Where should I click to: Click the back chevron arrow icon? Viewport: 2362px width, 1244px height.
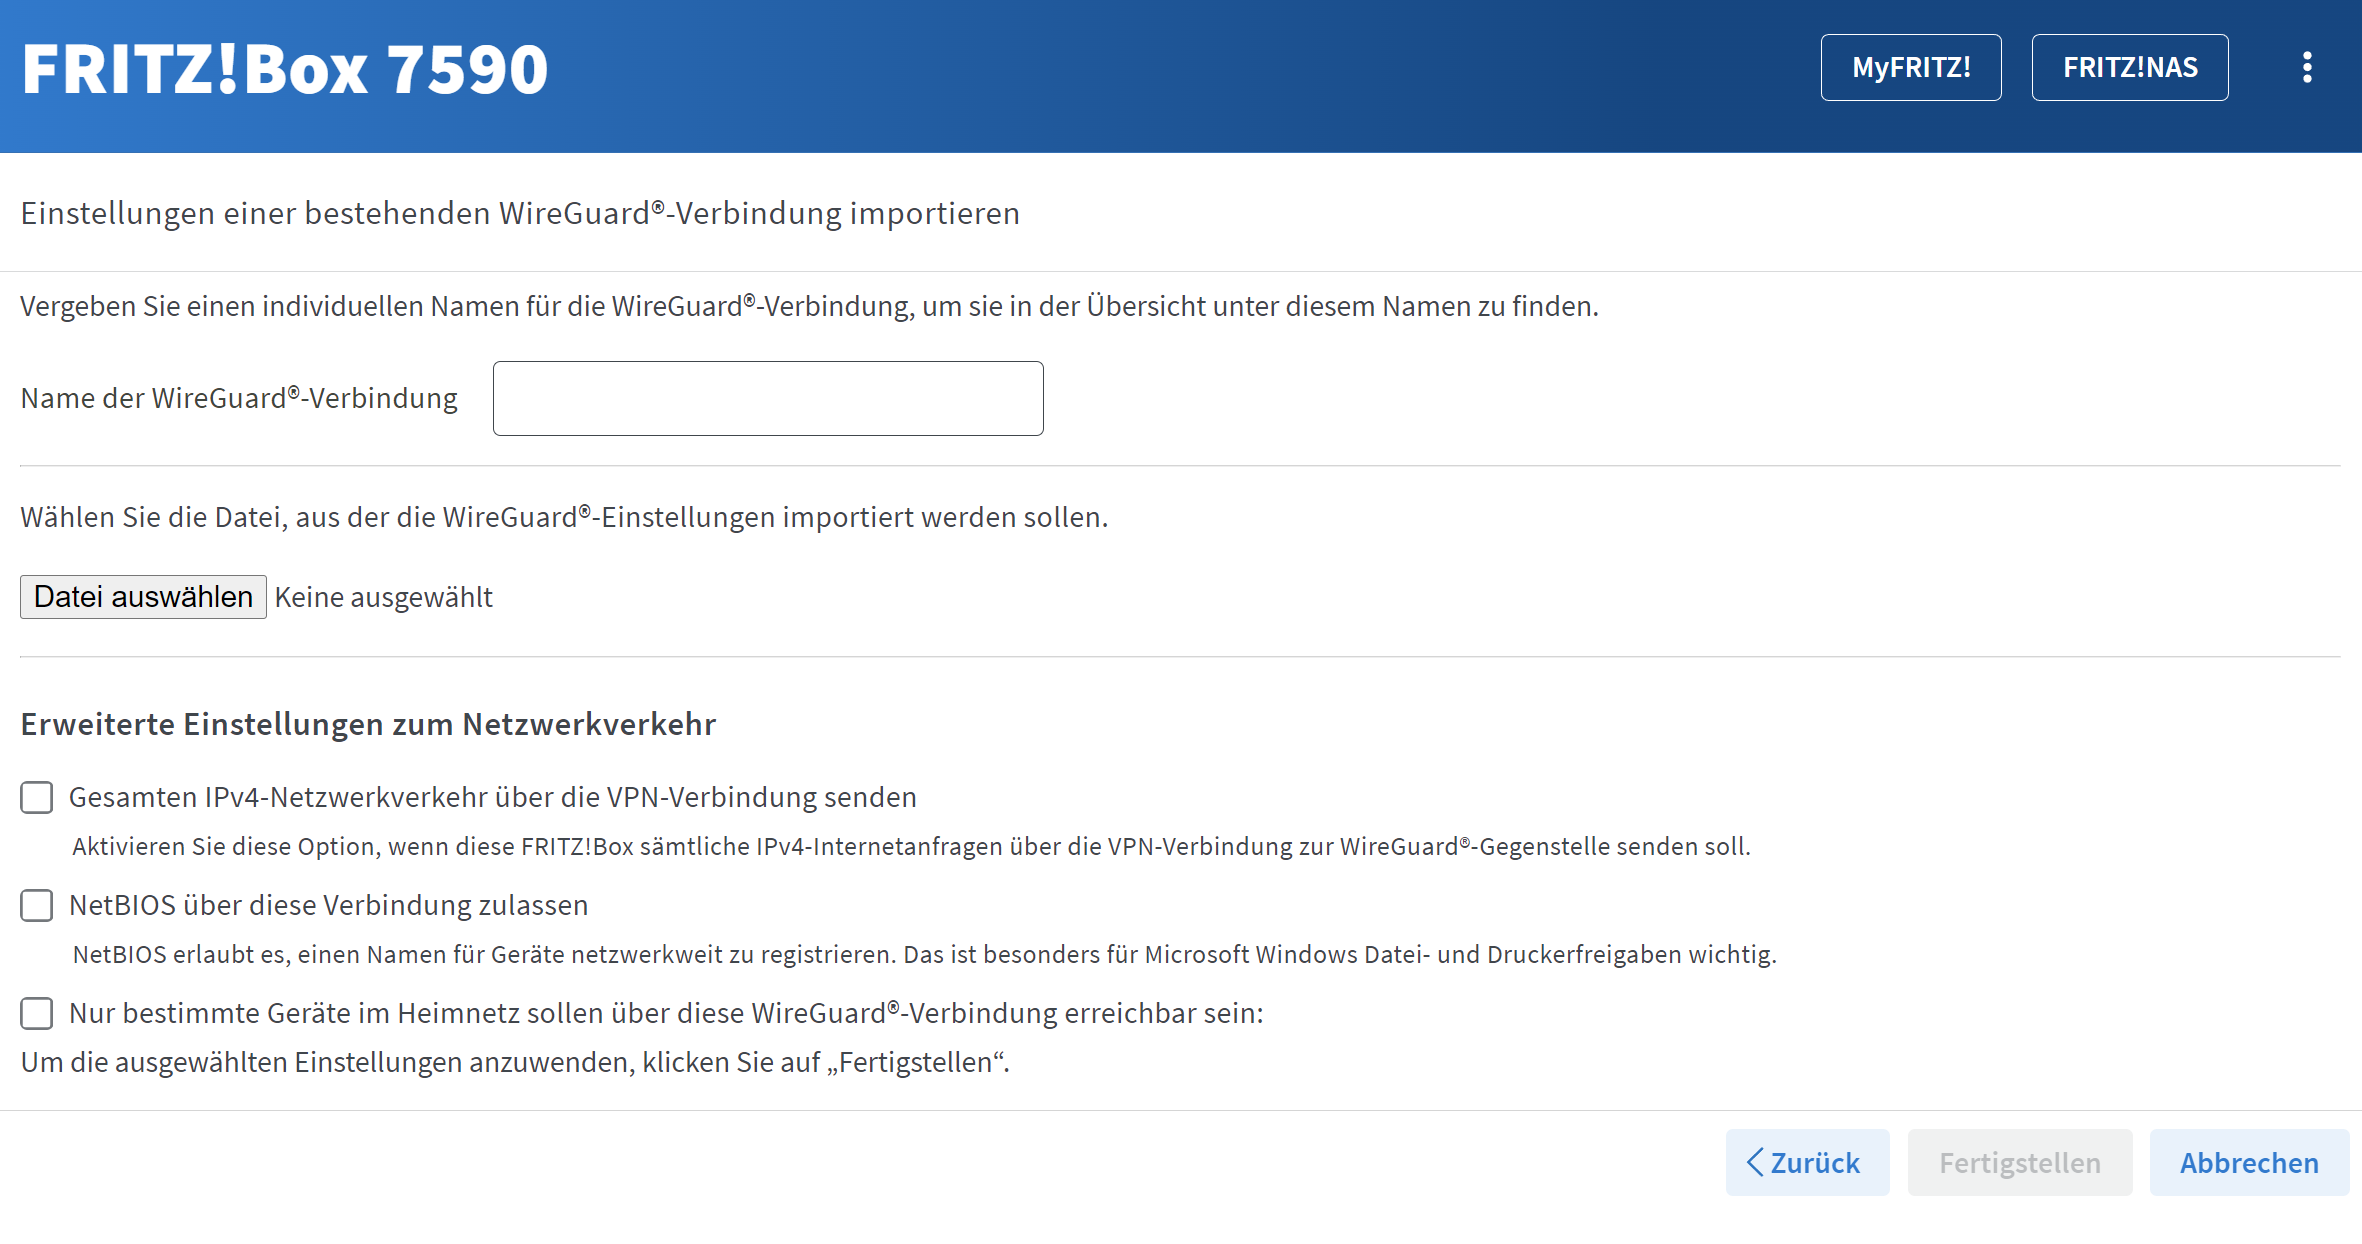point(1754,1162)
